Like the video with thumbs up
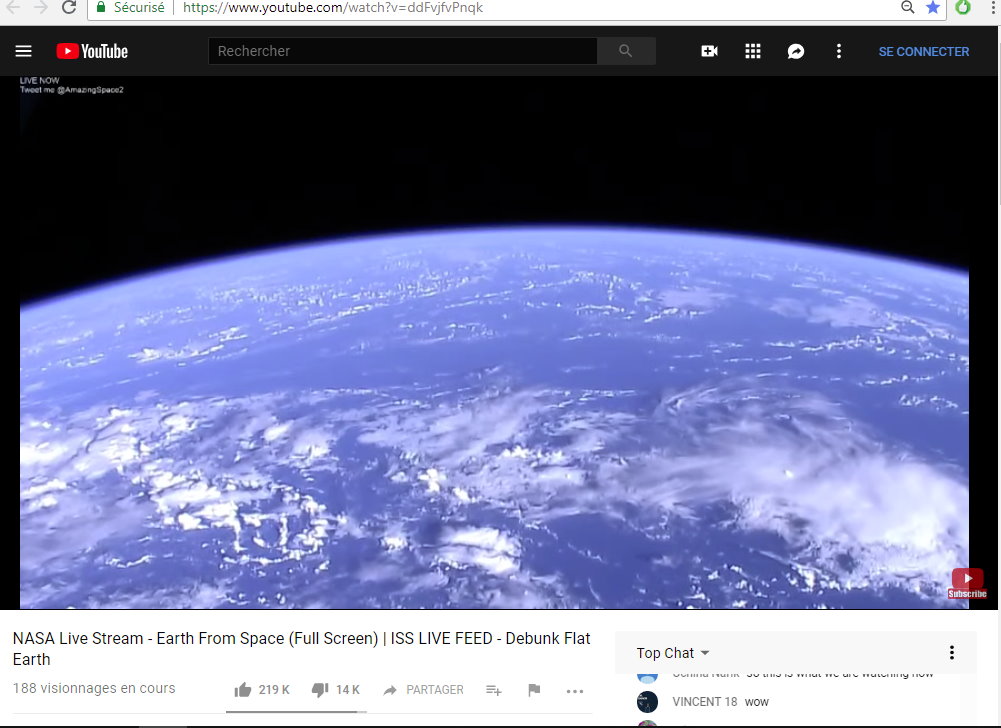The width and height of the screenshot is (1001, 728). click(262, 690)
